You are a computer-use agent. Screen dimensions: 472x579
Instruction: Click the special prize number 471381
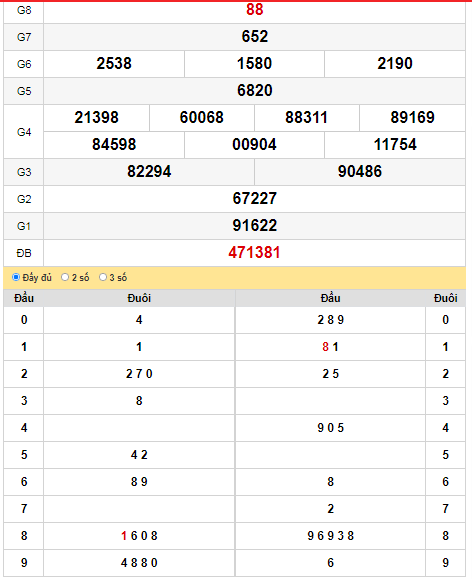tap(254, 253)
